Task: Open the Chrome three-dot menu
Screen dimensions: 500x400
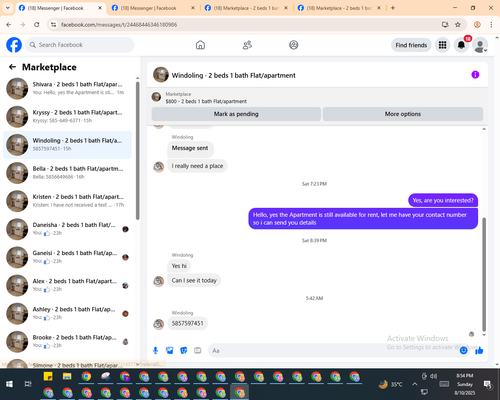Action: coord(491,24)
